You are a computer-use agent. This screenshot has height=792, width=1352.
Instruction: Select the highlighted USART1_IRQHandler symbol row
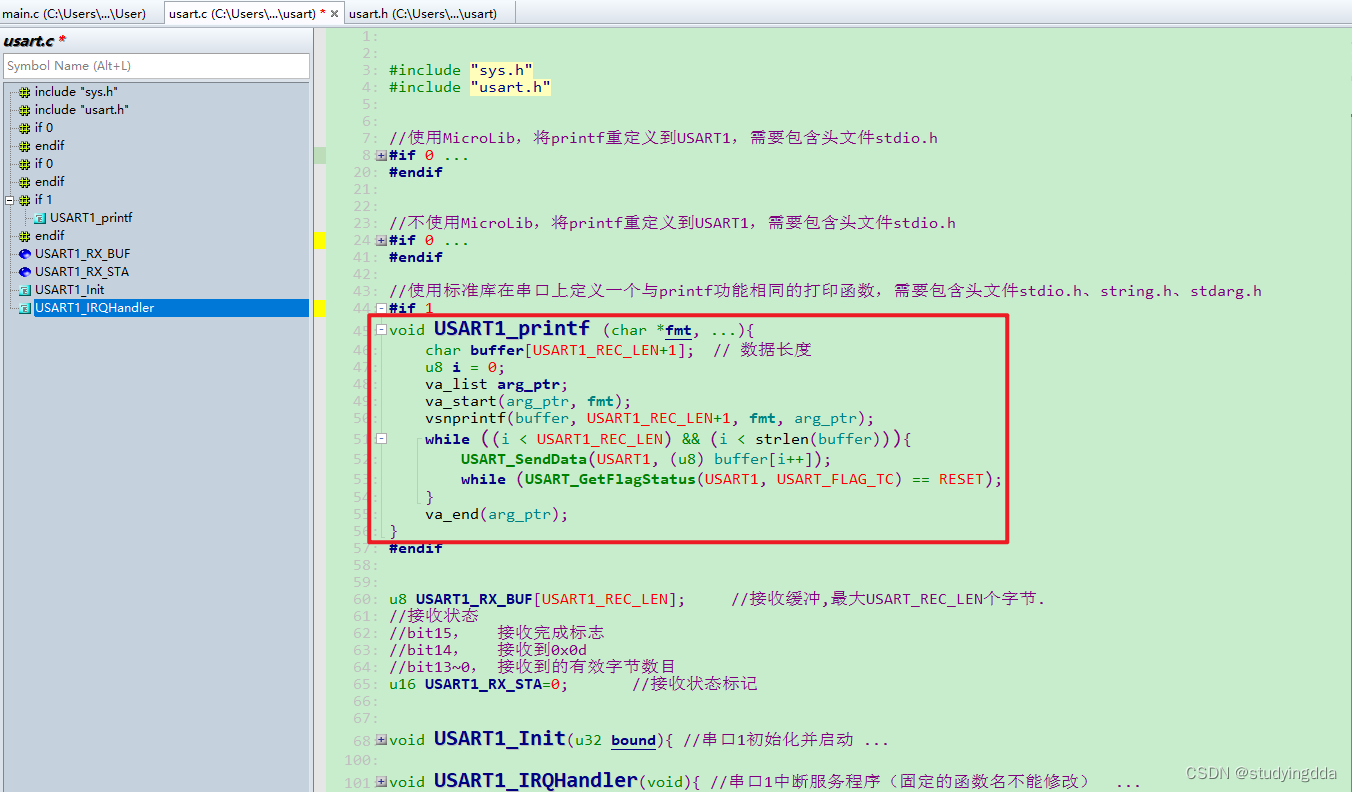coord(171,308)
